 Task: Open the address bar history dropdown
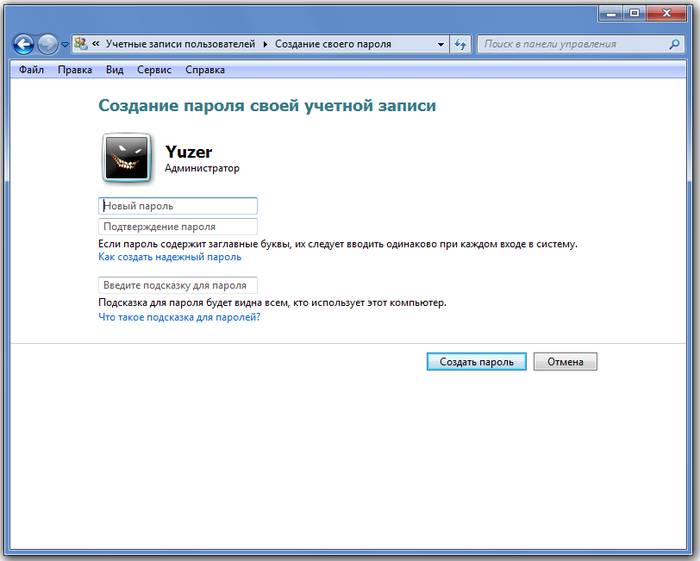(441, 44)
